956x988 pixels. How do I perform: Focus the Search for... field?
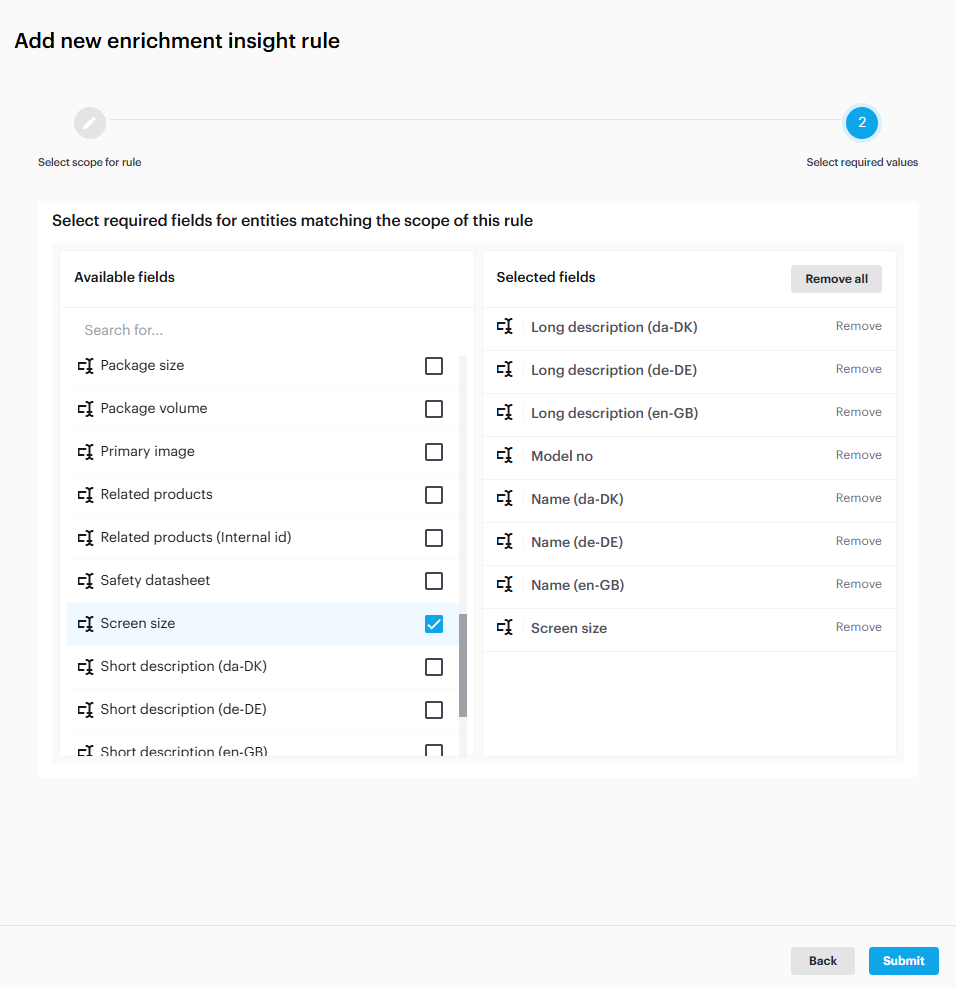tap(266, 330)
